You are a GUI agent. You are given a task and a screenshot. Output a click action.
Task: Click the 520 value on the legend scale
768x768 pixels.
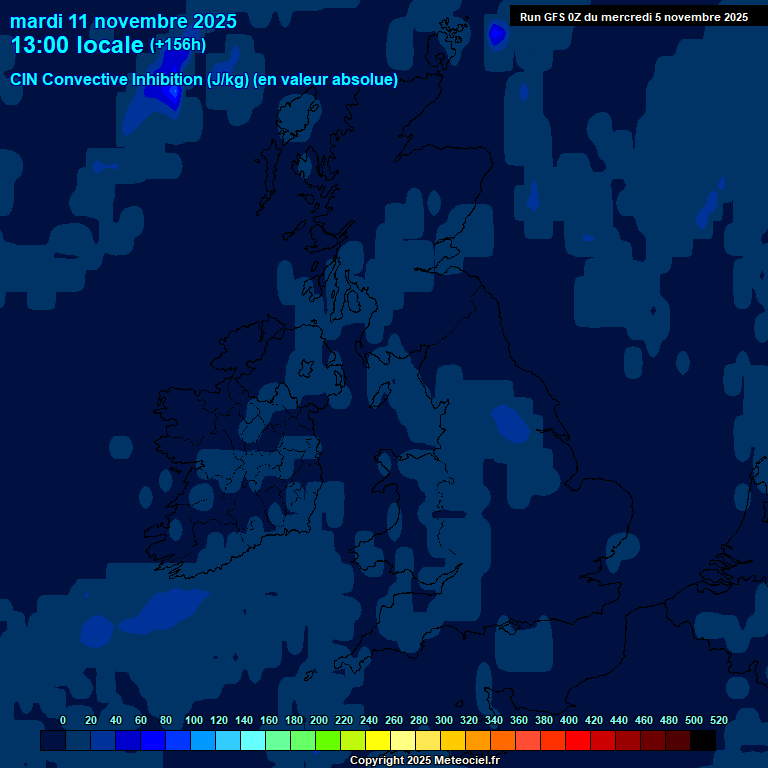(x=718, y=720)
